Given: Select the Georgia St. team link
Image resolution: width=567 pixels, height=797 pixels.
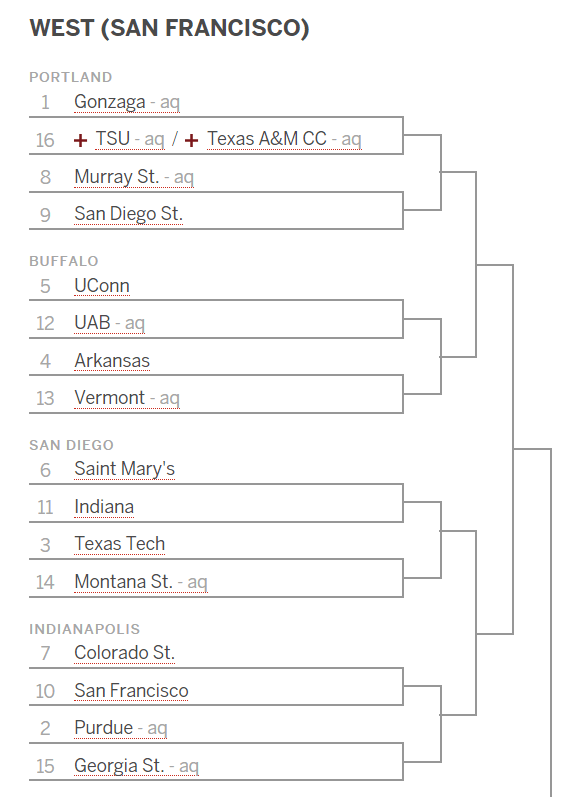Looking at the screenshot, I should click(x=119, y=766).
